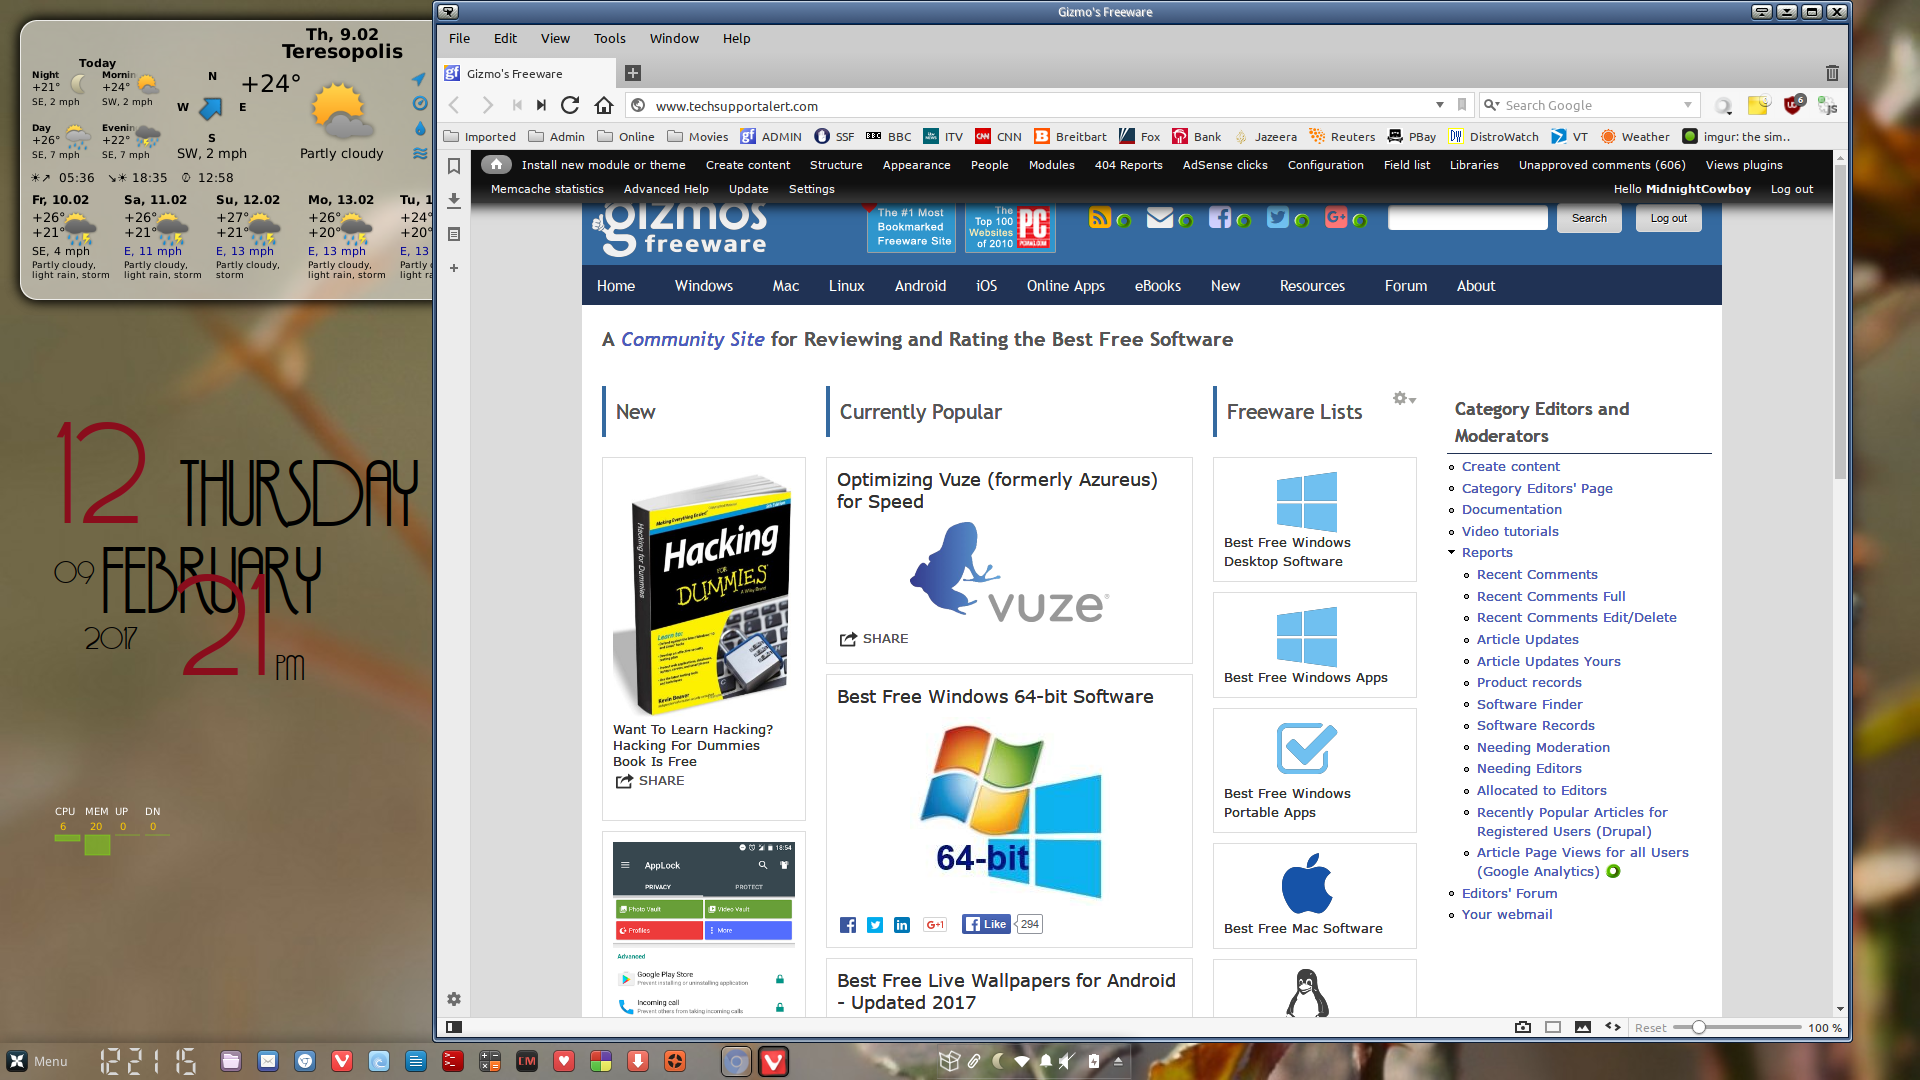The image size is (1920, 1080).
Task: Add a web panel with plus icon
Action: point(454,268)
